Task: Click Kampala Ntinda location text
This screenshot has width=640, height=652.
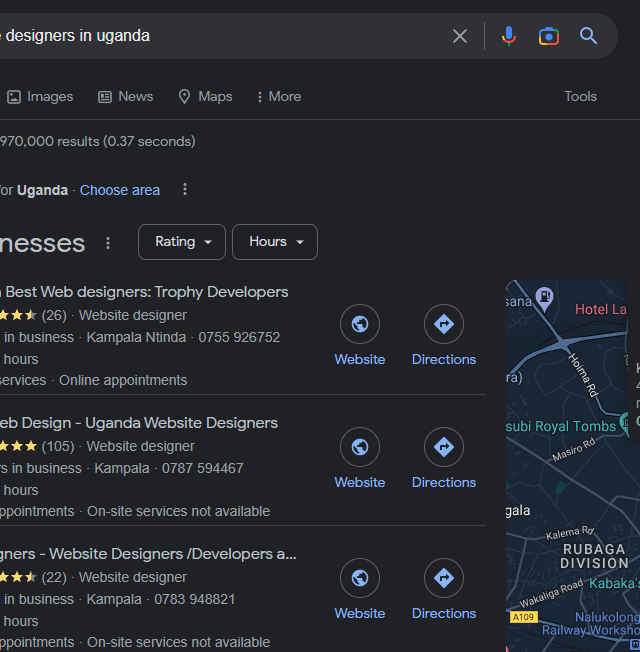Action: [136, 337]
